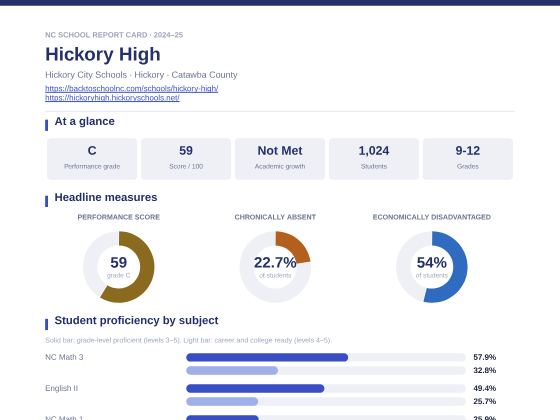Click the NC Math 3 solid proficiency bar
The height and width of the screenshot is (420, 560).
point(267,357)
